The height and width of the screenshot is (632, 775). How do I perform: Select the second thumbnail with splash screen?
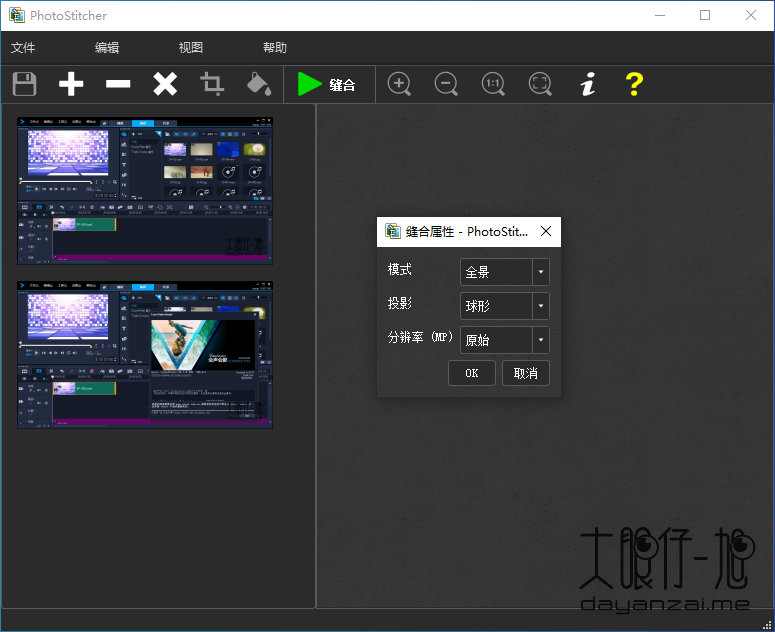(x=145, y=355)
